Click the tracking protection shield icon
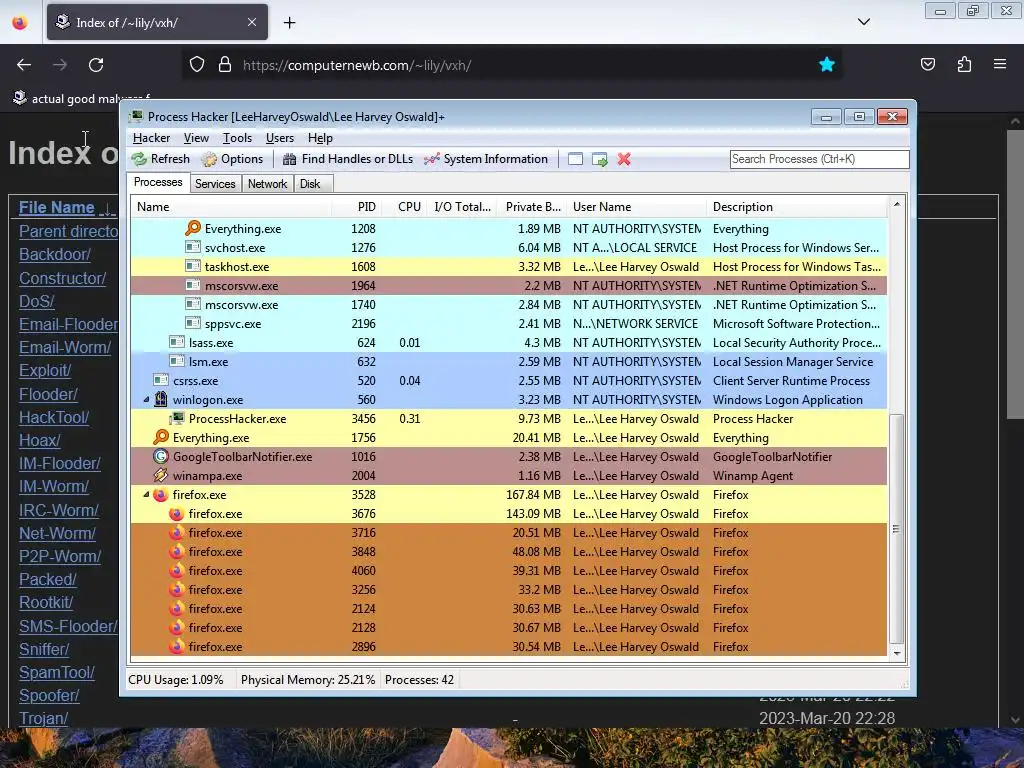1024x768 pixels. pos(197,65)
